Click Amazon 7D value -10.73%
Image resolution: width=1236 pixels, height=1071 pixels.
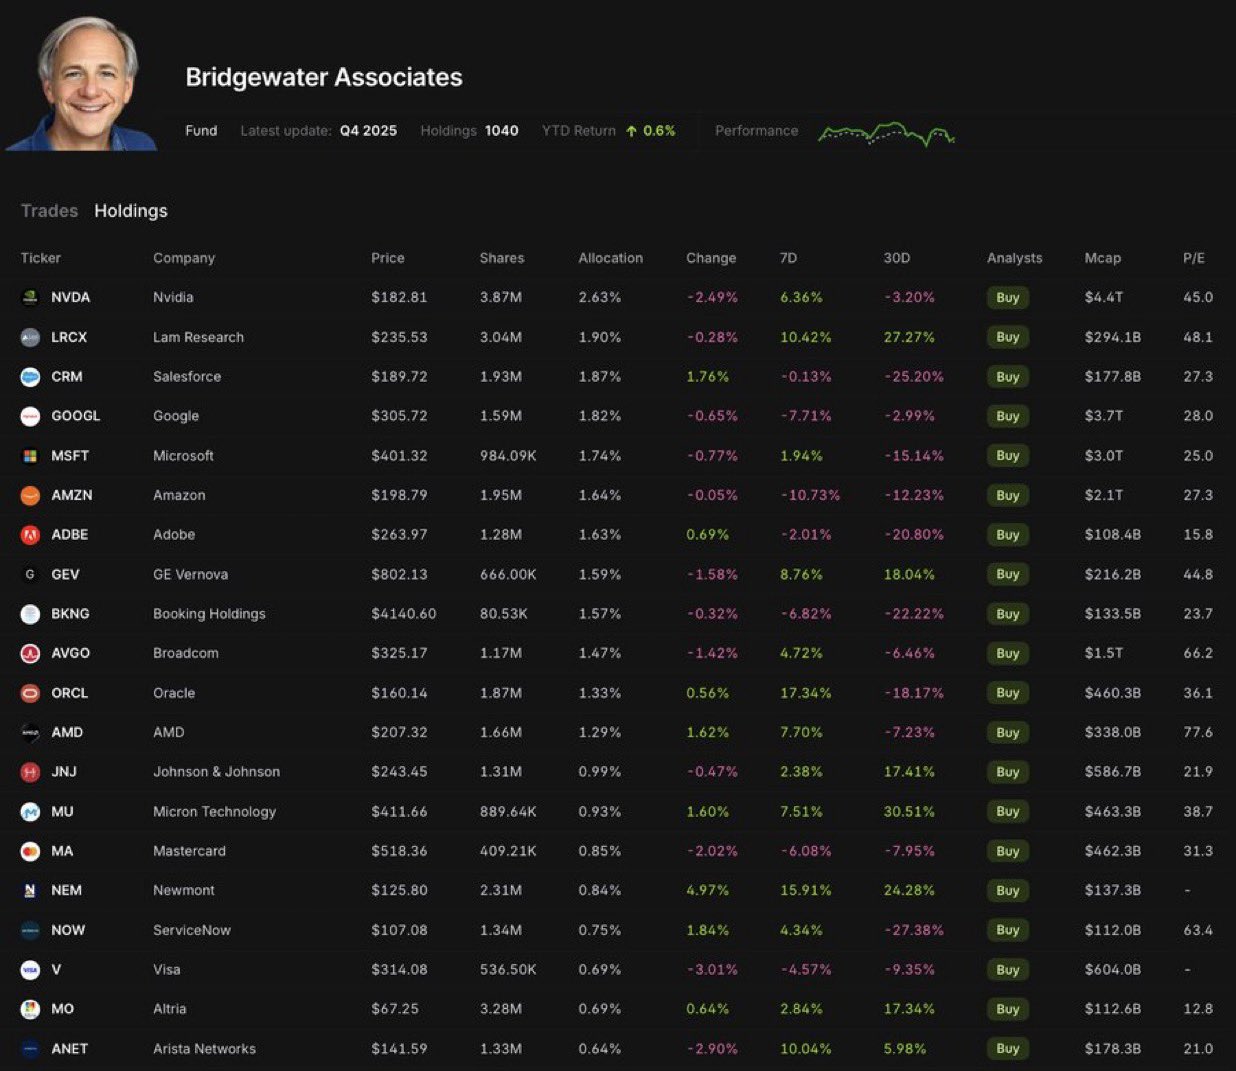coord(810,495)
